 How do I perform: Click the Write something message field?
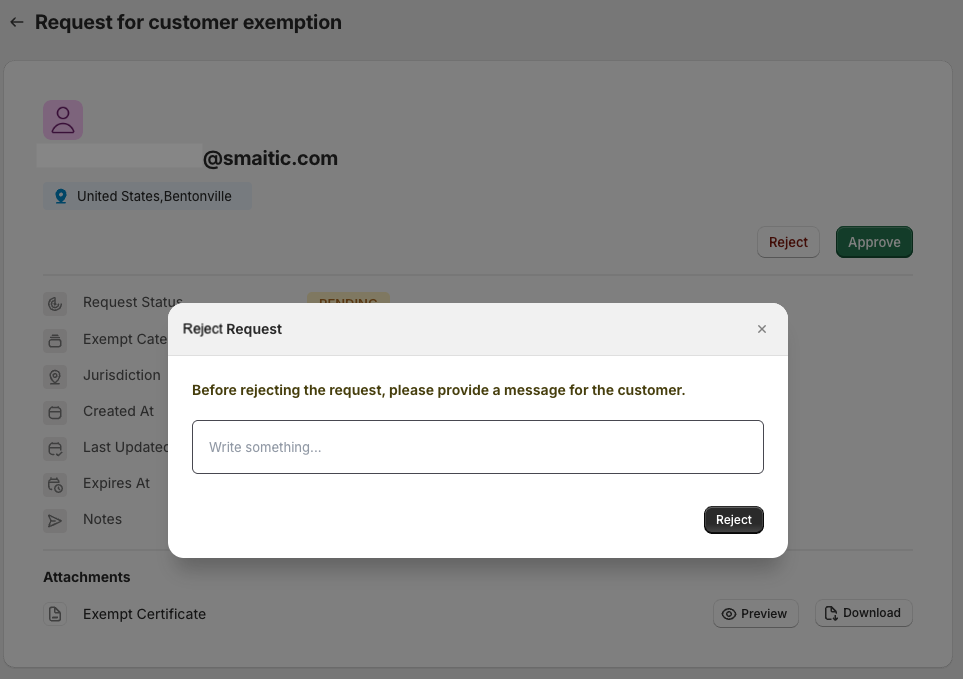[x=478, y=447]
